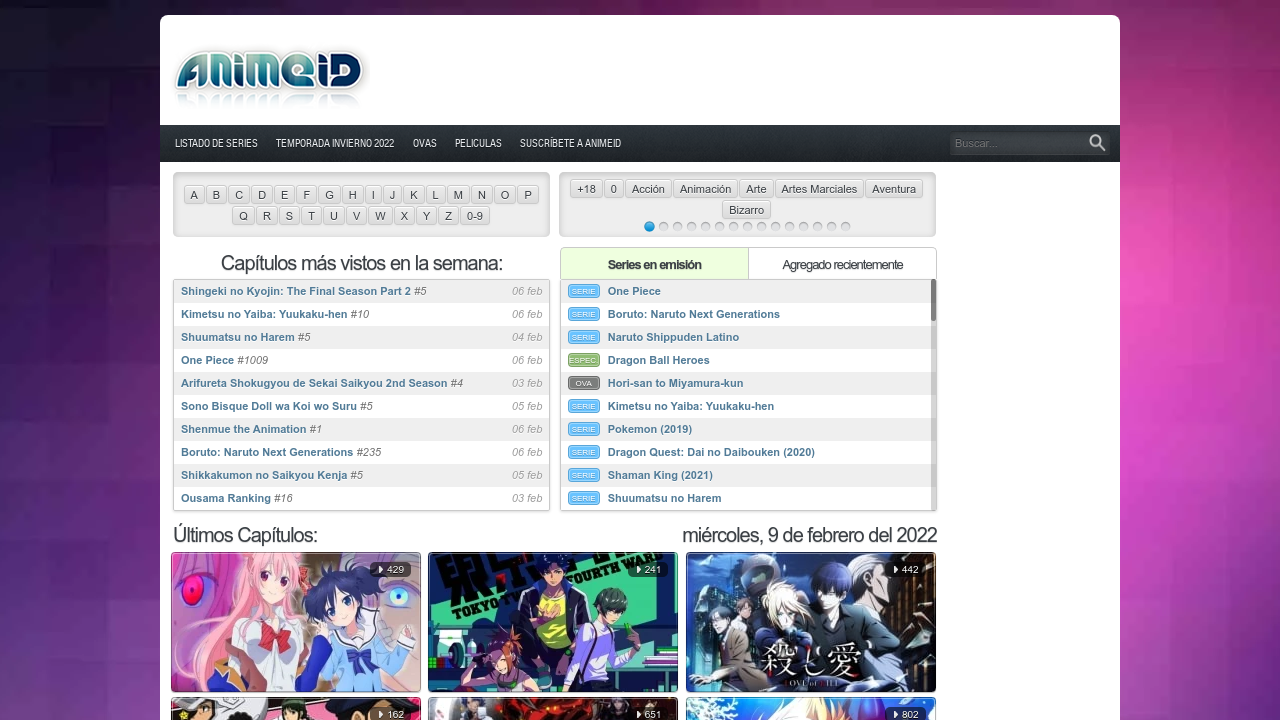Open Shingeki no Kyojin Final Season Part 2 #5

pos(304,291)
